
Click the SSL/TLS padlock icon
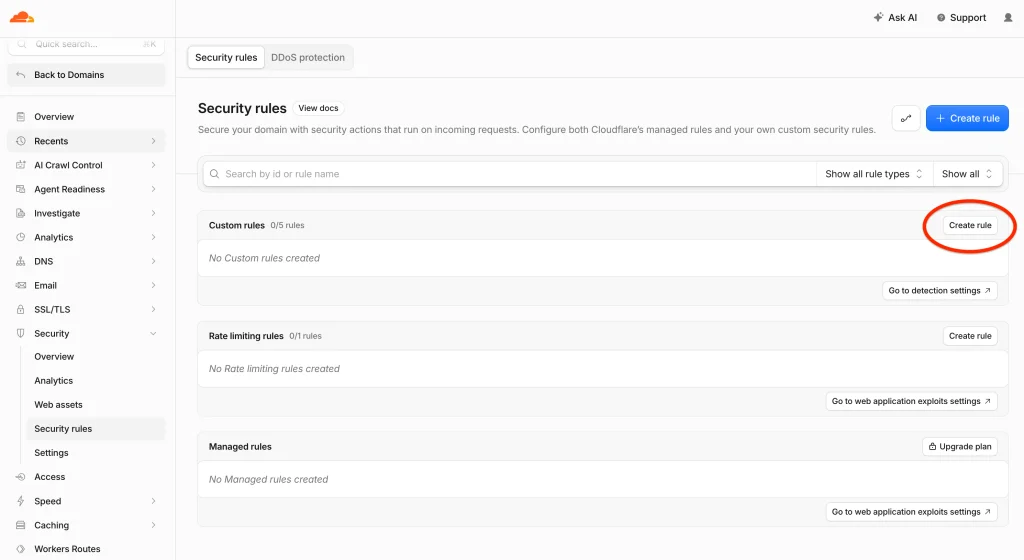21,309
